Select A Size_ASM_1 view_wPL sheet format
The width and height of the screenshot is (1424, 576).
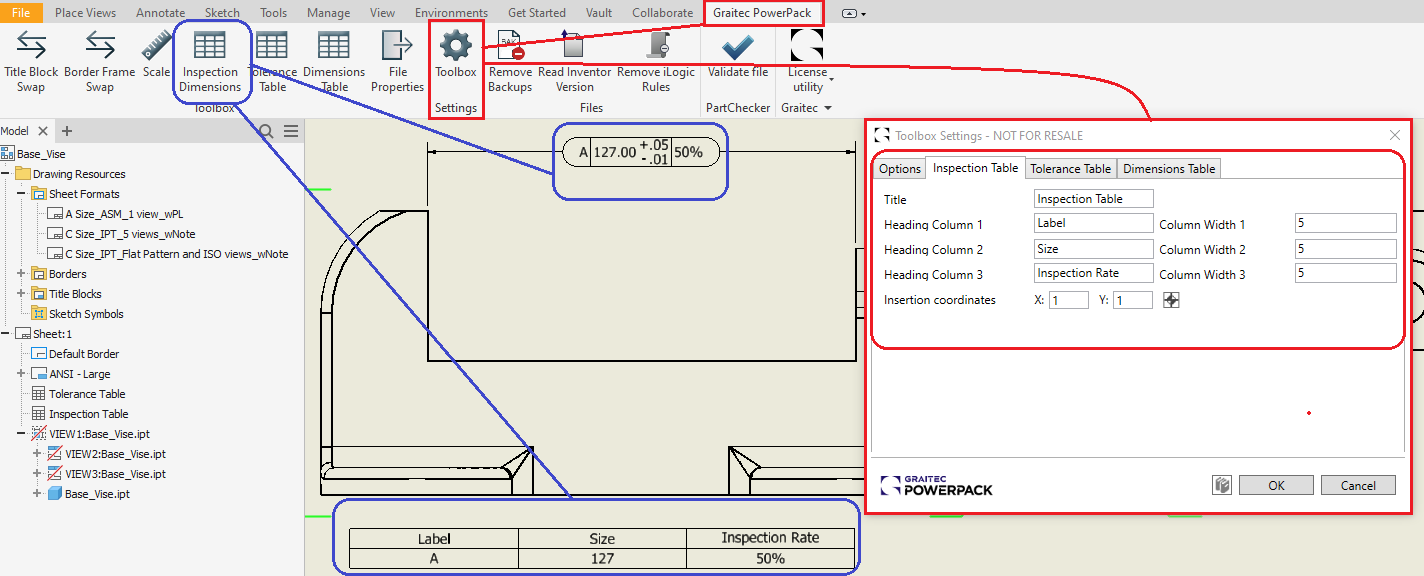tap(113, 214)
